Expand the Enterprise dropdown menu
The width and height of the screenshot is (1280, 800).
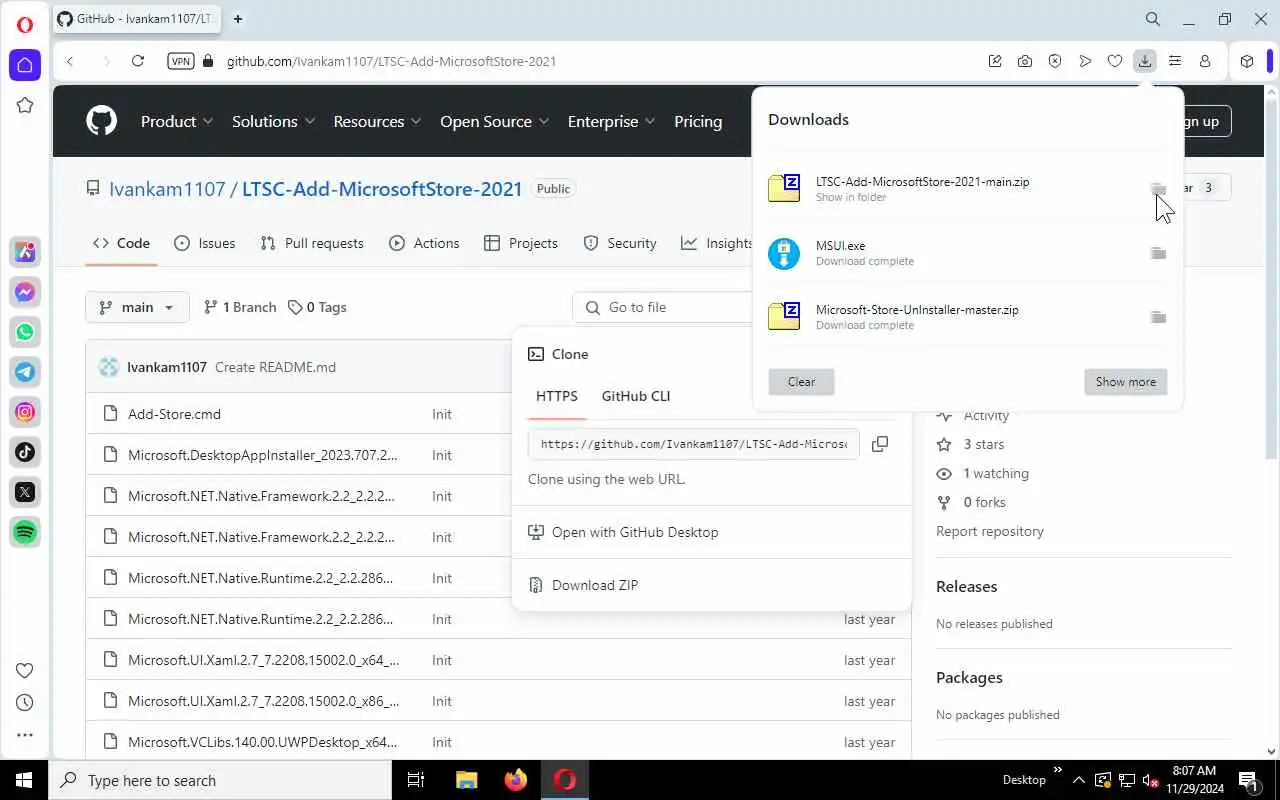pyautogui.click(x=611, y=121)
